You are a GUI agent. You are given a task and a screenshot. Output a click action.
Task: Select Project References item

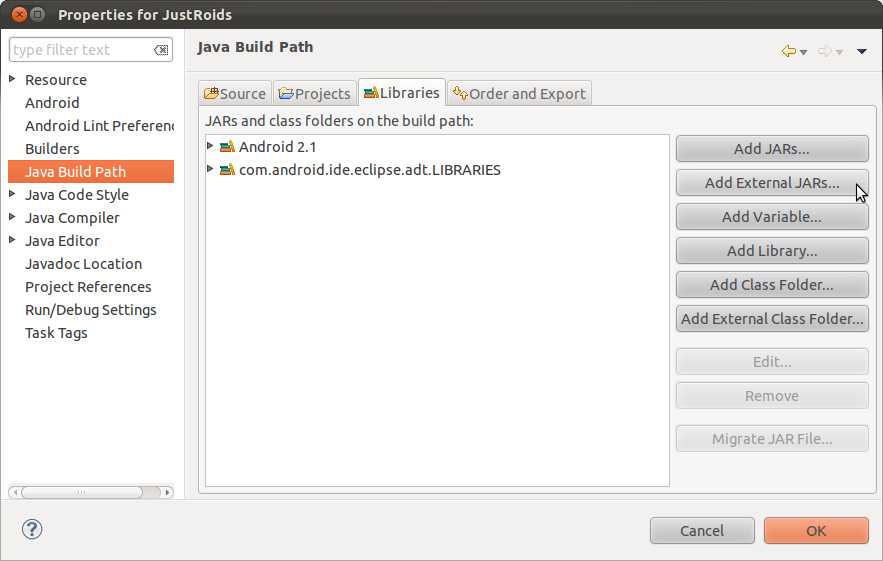[88, 287]
